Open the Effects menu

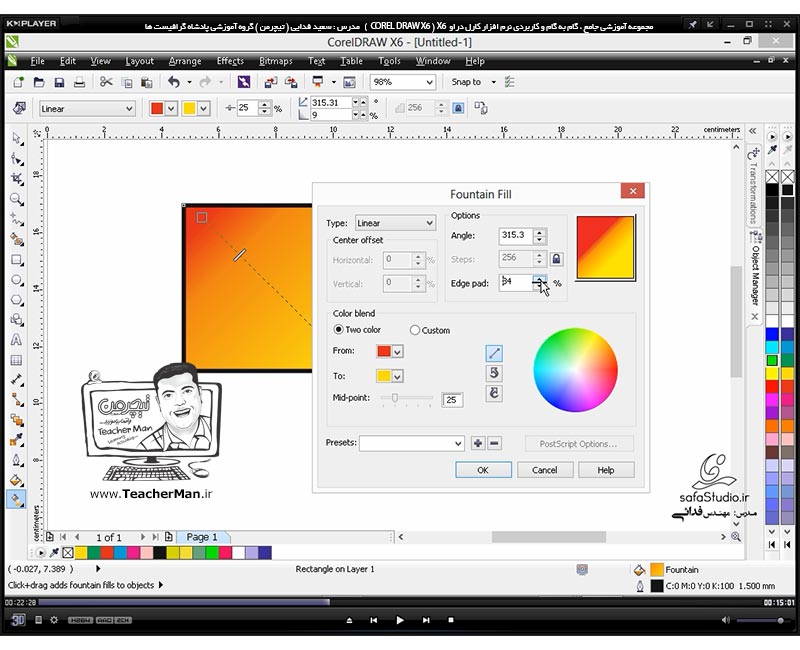tap(230, 61)
